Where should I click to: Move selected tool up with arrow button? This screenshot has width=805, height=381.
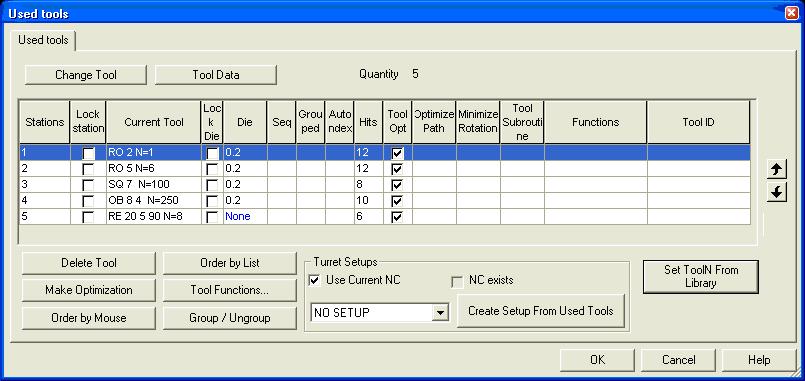[777, 169]
